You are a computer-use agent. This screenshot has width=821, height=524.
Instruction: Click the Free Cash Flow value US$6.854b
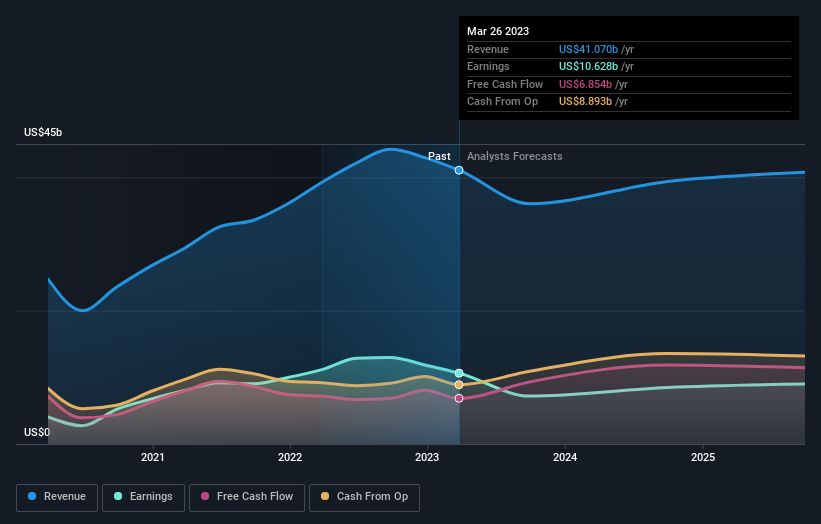point(585,84)
